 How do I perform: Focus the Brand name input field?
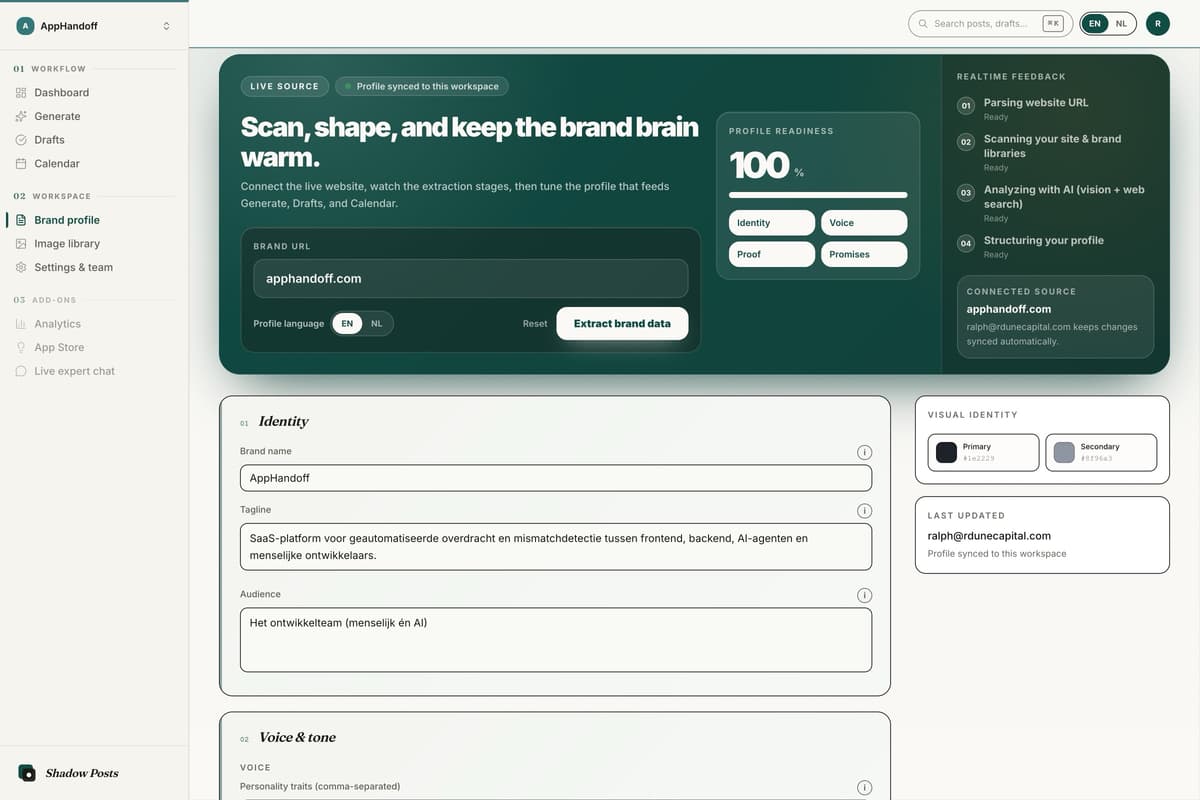pos(556,478)
